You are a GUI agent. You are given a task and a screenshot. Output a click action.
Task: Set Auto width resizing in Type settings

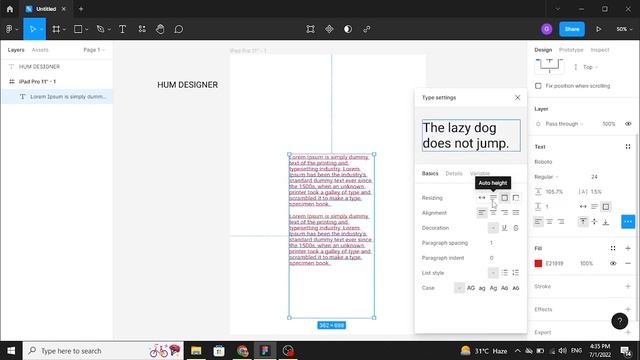[482, 198]
